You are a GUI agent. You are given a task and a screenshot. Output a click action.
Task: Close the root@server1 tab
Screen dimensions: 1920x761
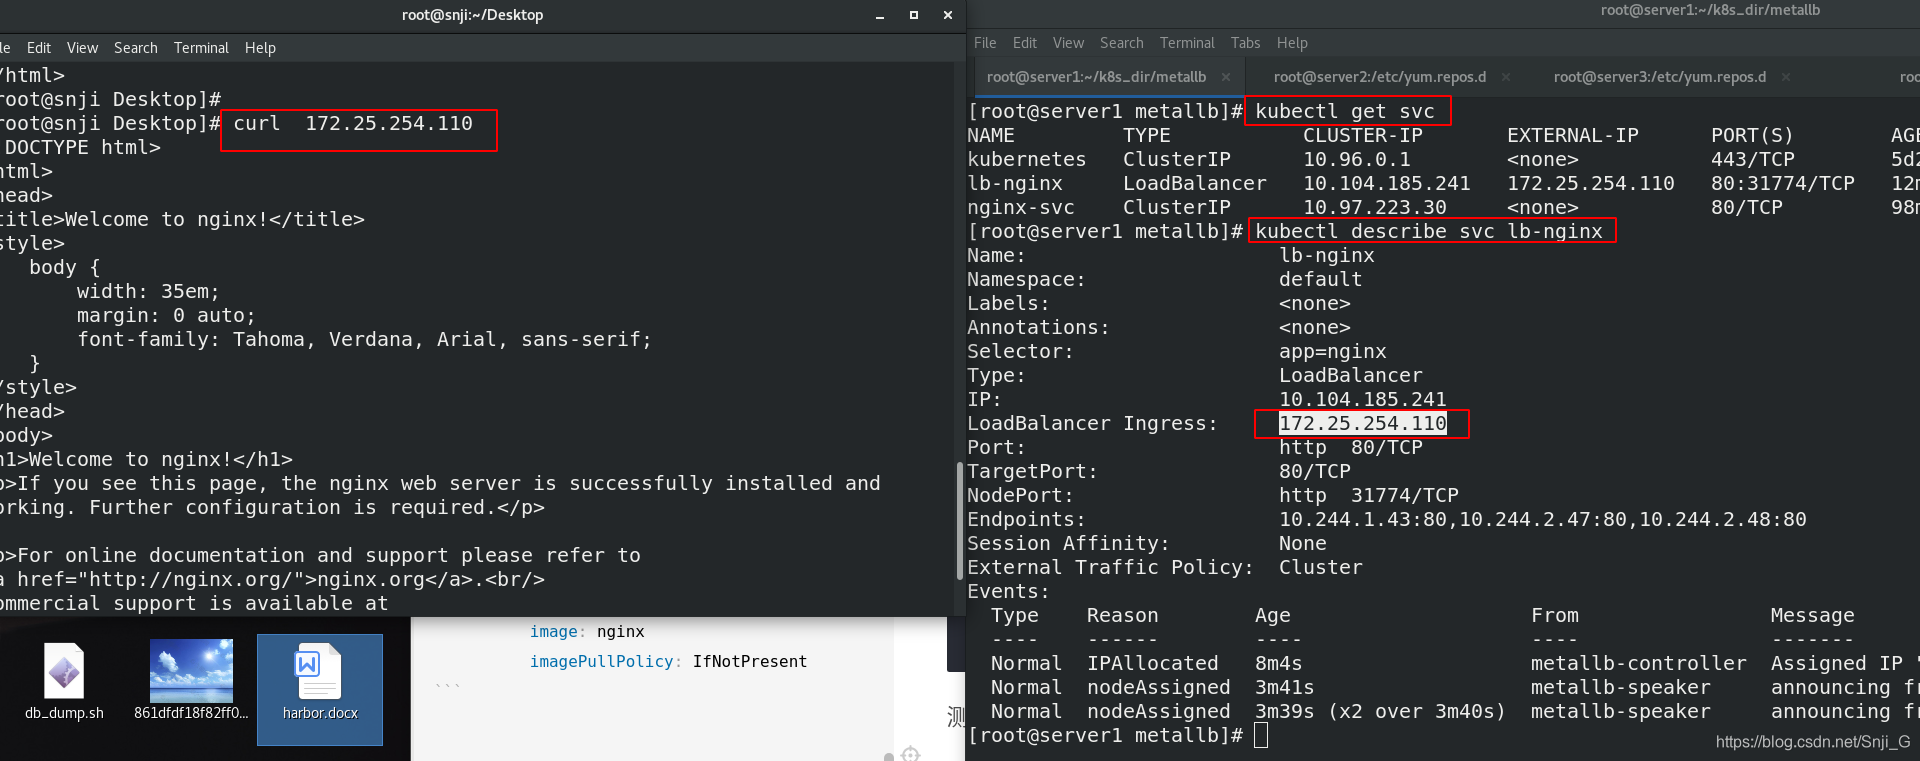1226,77
